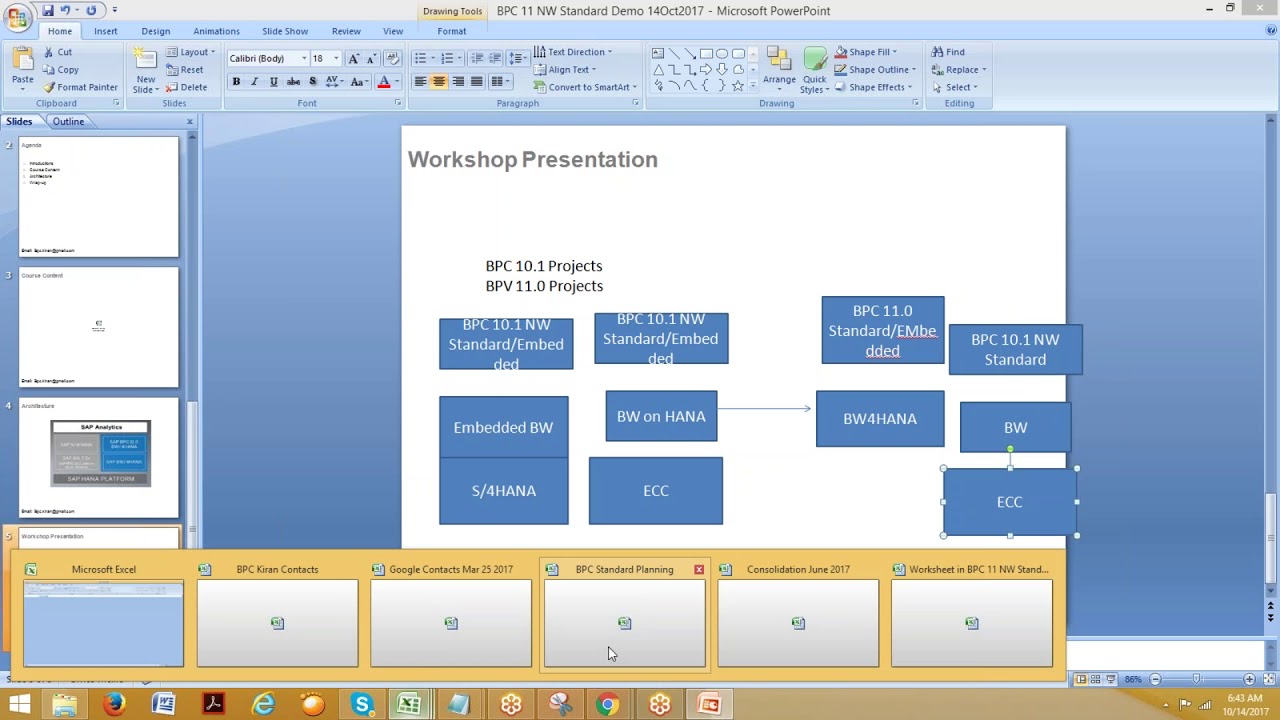
Task: Click the zoom slider handle
Action: pyautogui.click(x=1197, y=680)
